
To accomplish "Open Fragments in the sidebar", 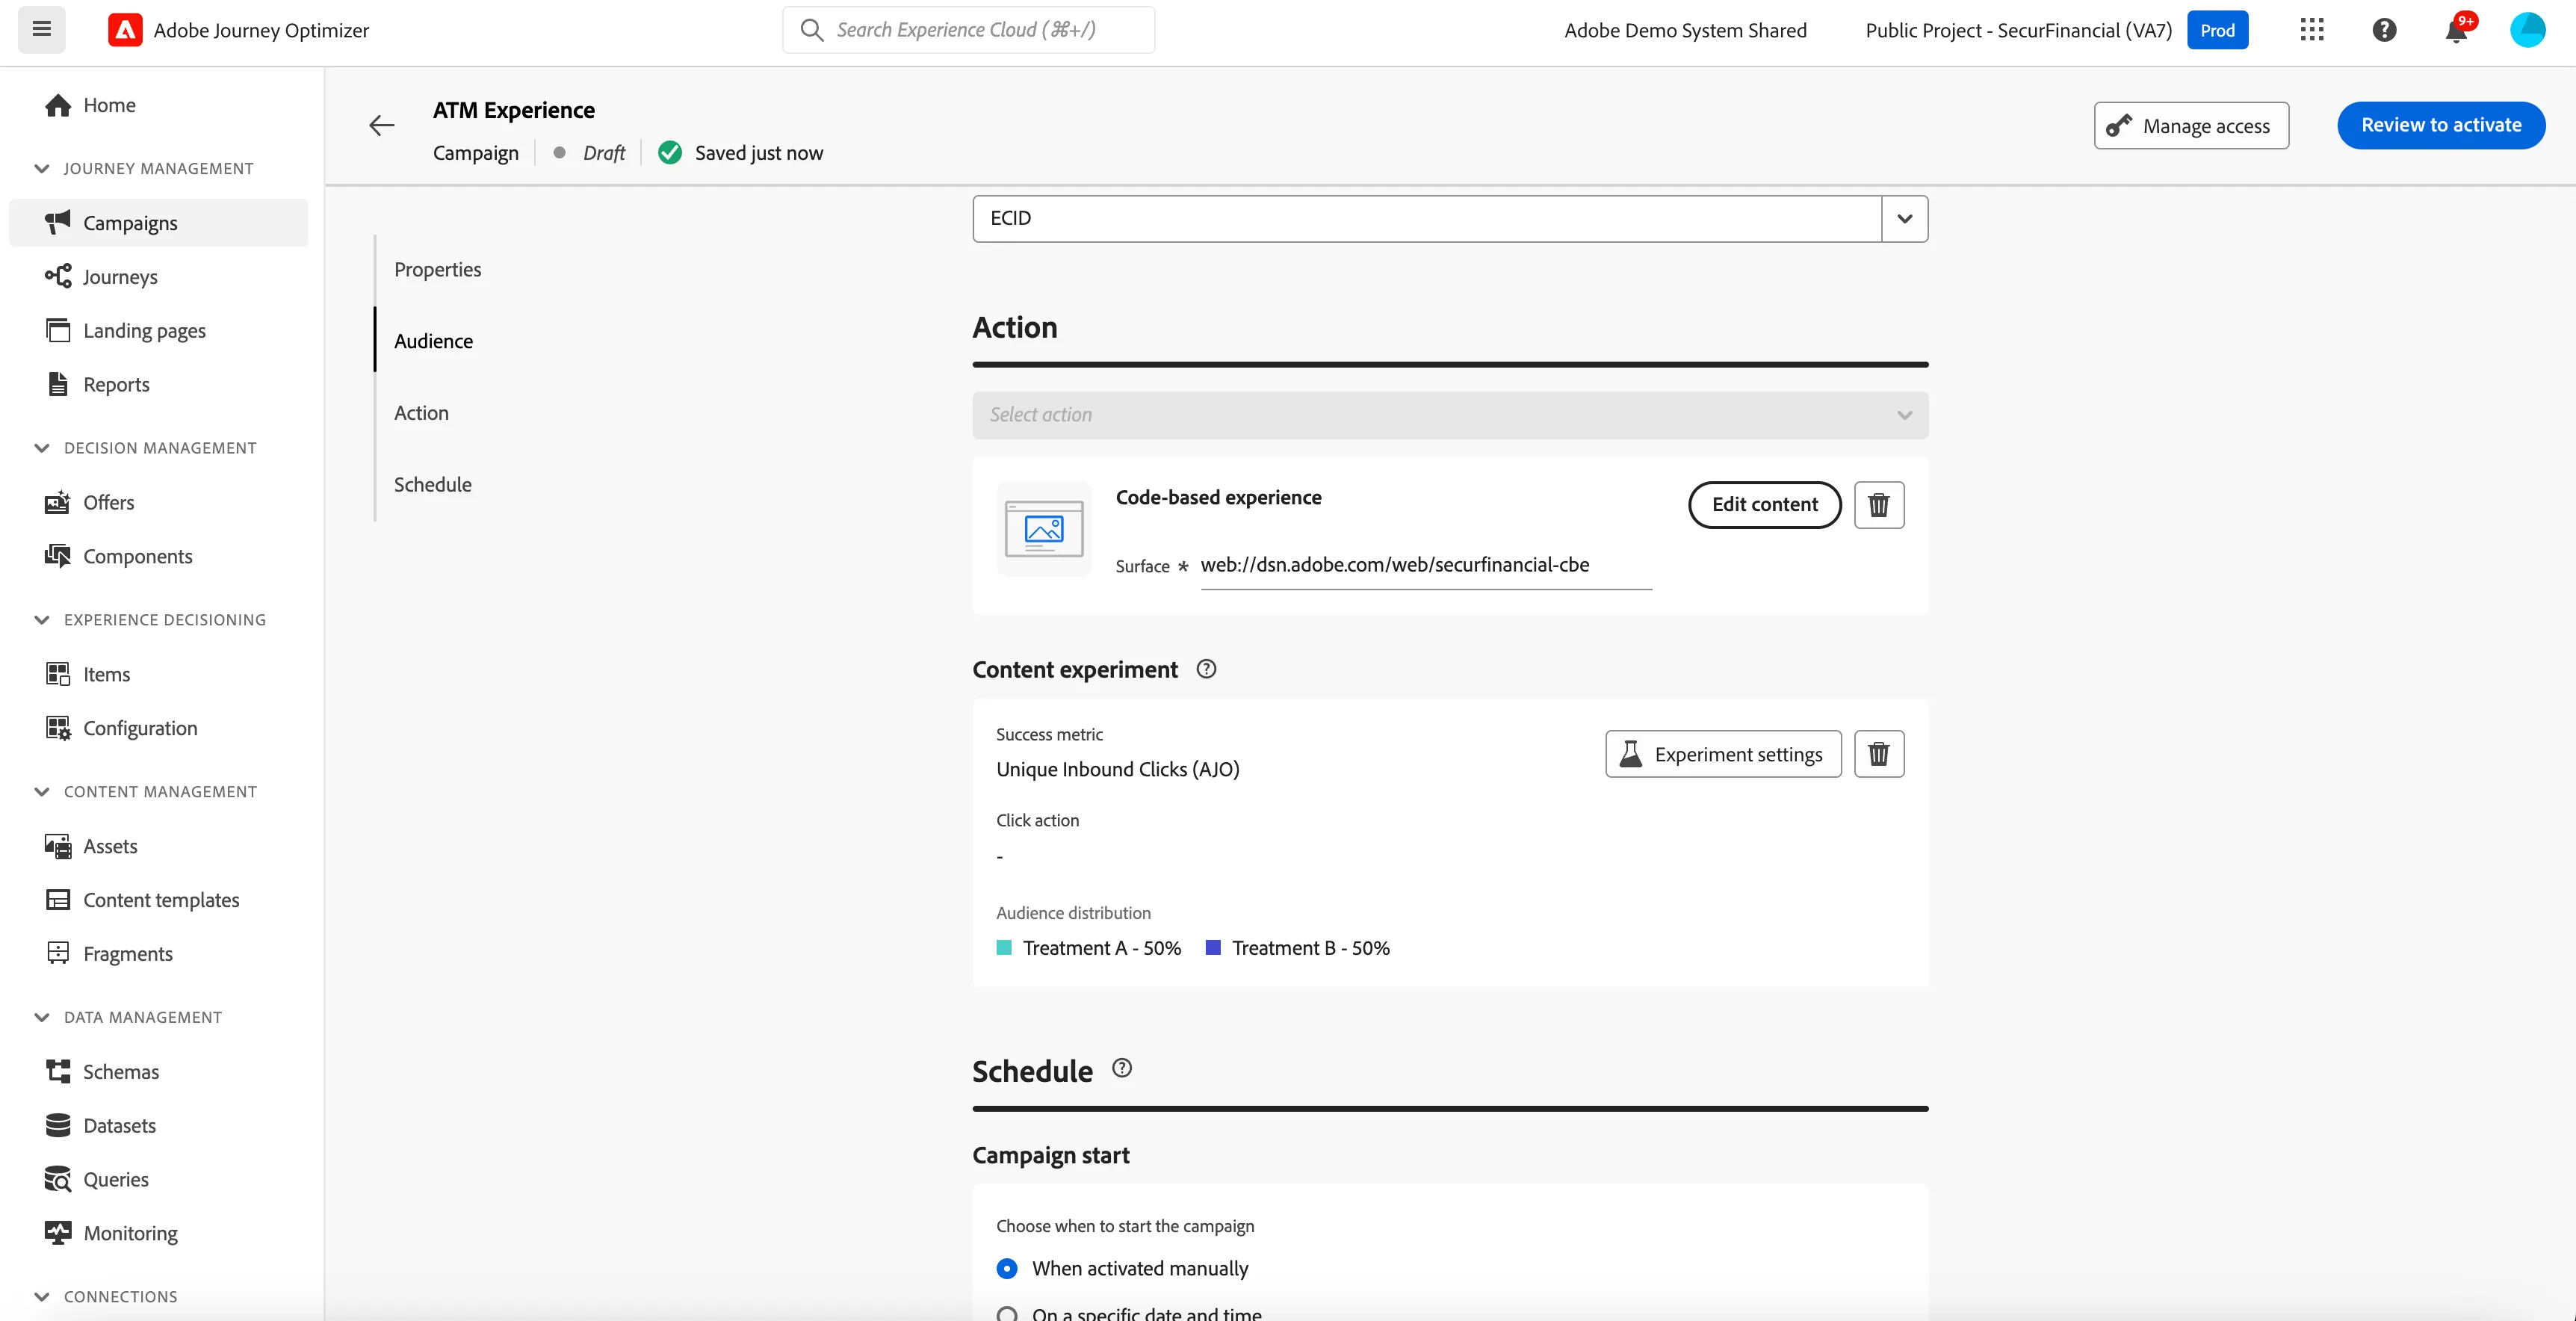I will (x=158, y=954).
